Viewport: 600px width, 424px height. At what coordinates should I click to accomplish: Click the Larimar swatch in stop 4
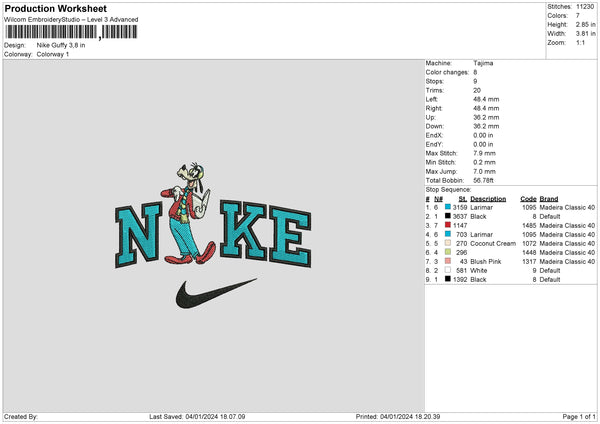pos(448,234)
